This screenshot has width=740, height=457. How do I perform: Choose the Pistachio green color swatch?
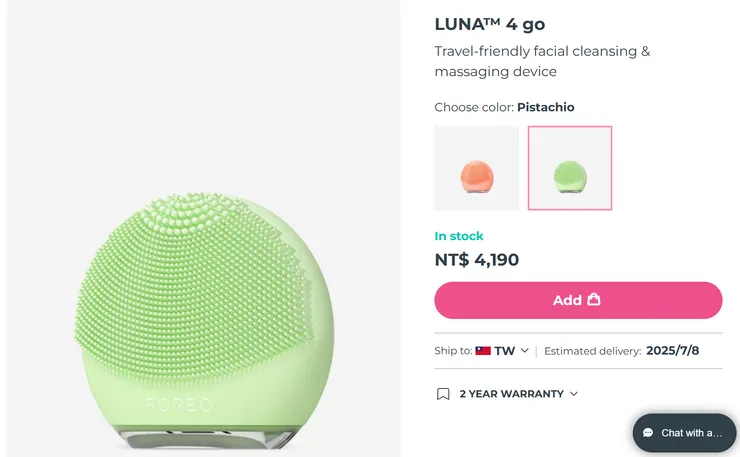pos(570,168)
